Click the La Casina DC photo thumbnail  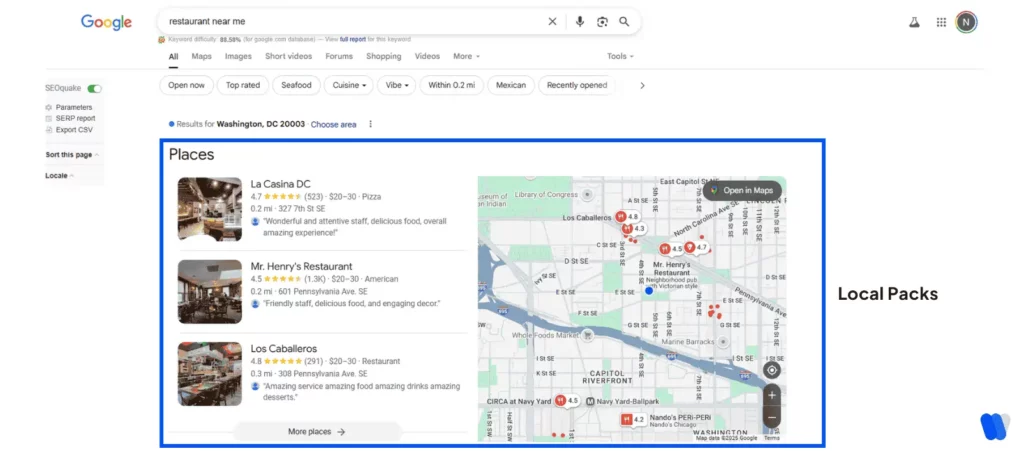[x=210, y=210]
